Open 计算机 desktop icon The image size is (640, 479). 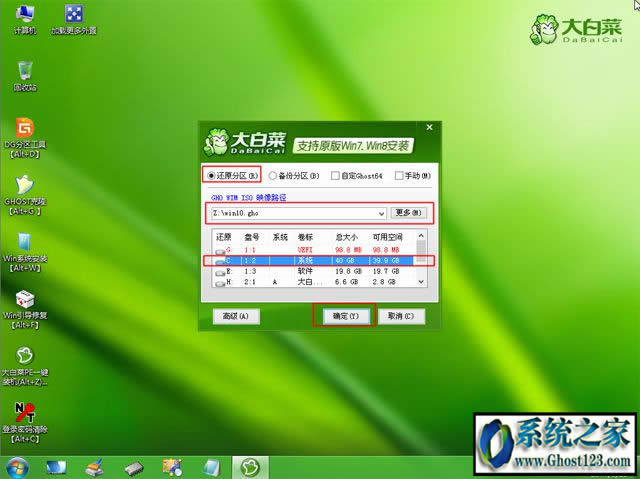pos(23,15)
